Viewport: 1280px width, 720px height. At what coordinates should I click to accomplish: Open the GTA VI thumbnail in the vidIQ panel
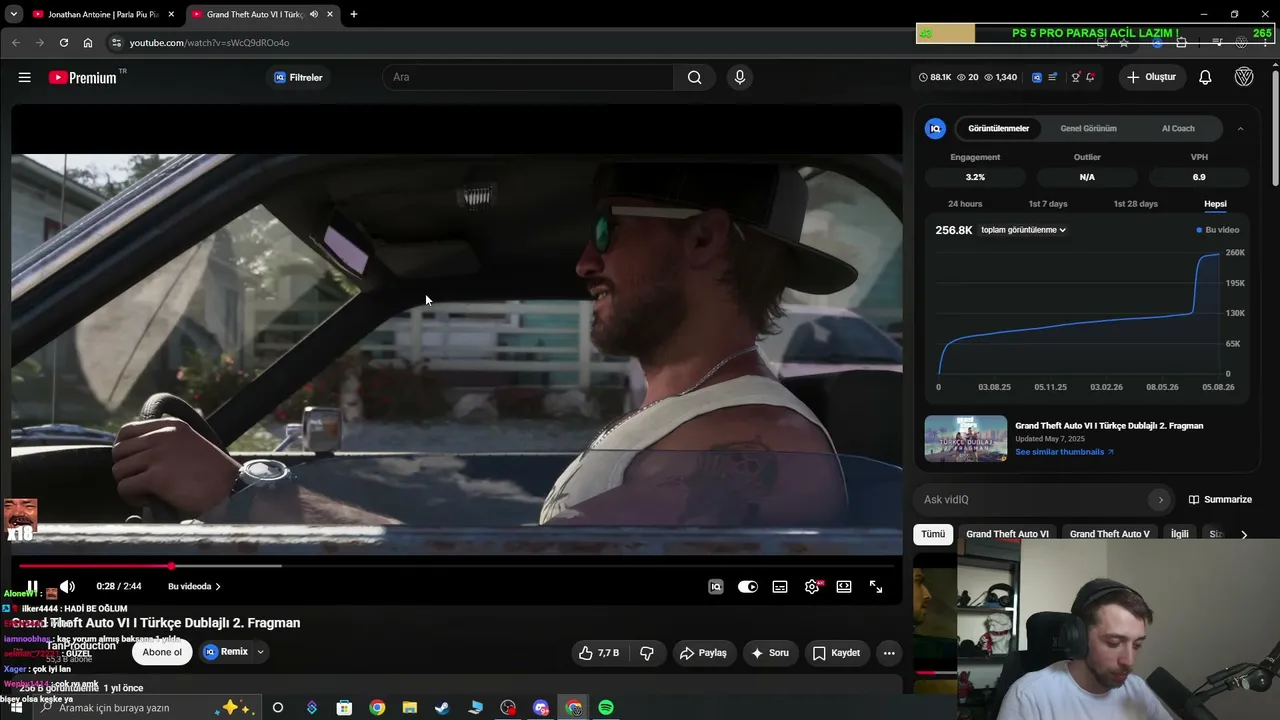[x=965, y=438]
